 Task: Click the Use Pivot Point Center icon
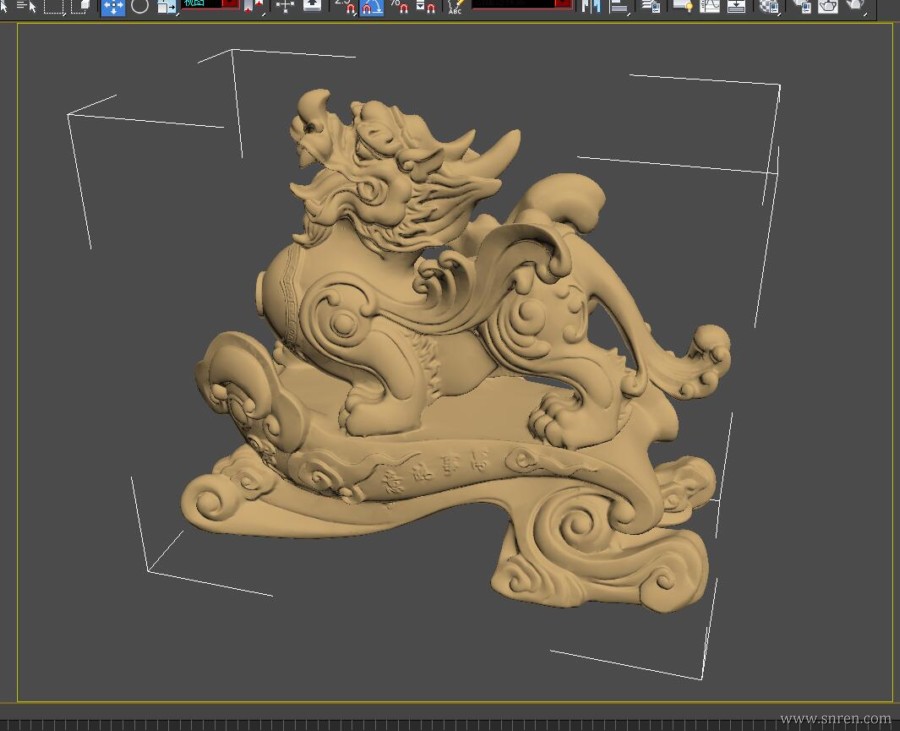tap(253, 6)
